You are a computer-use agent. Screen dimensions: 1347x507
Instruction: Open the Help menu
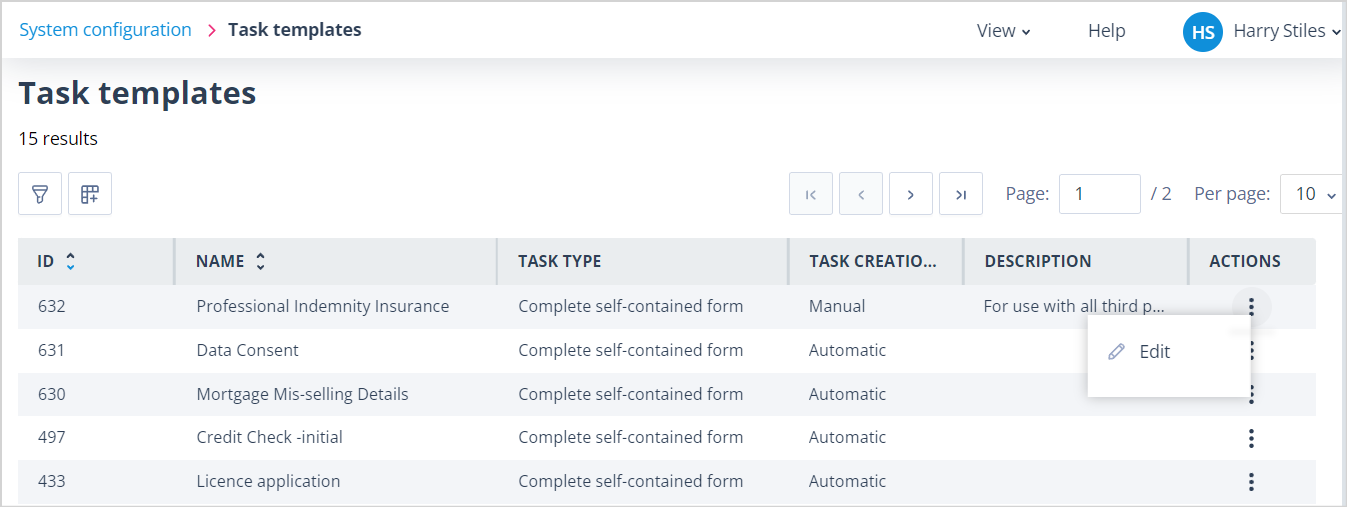click(x=1107, y=31)
